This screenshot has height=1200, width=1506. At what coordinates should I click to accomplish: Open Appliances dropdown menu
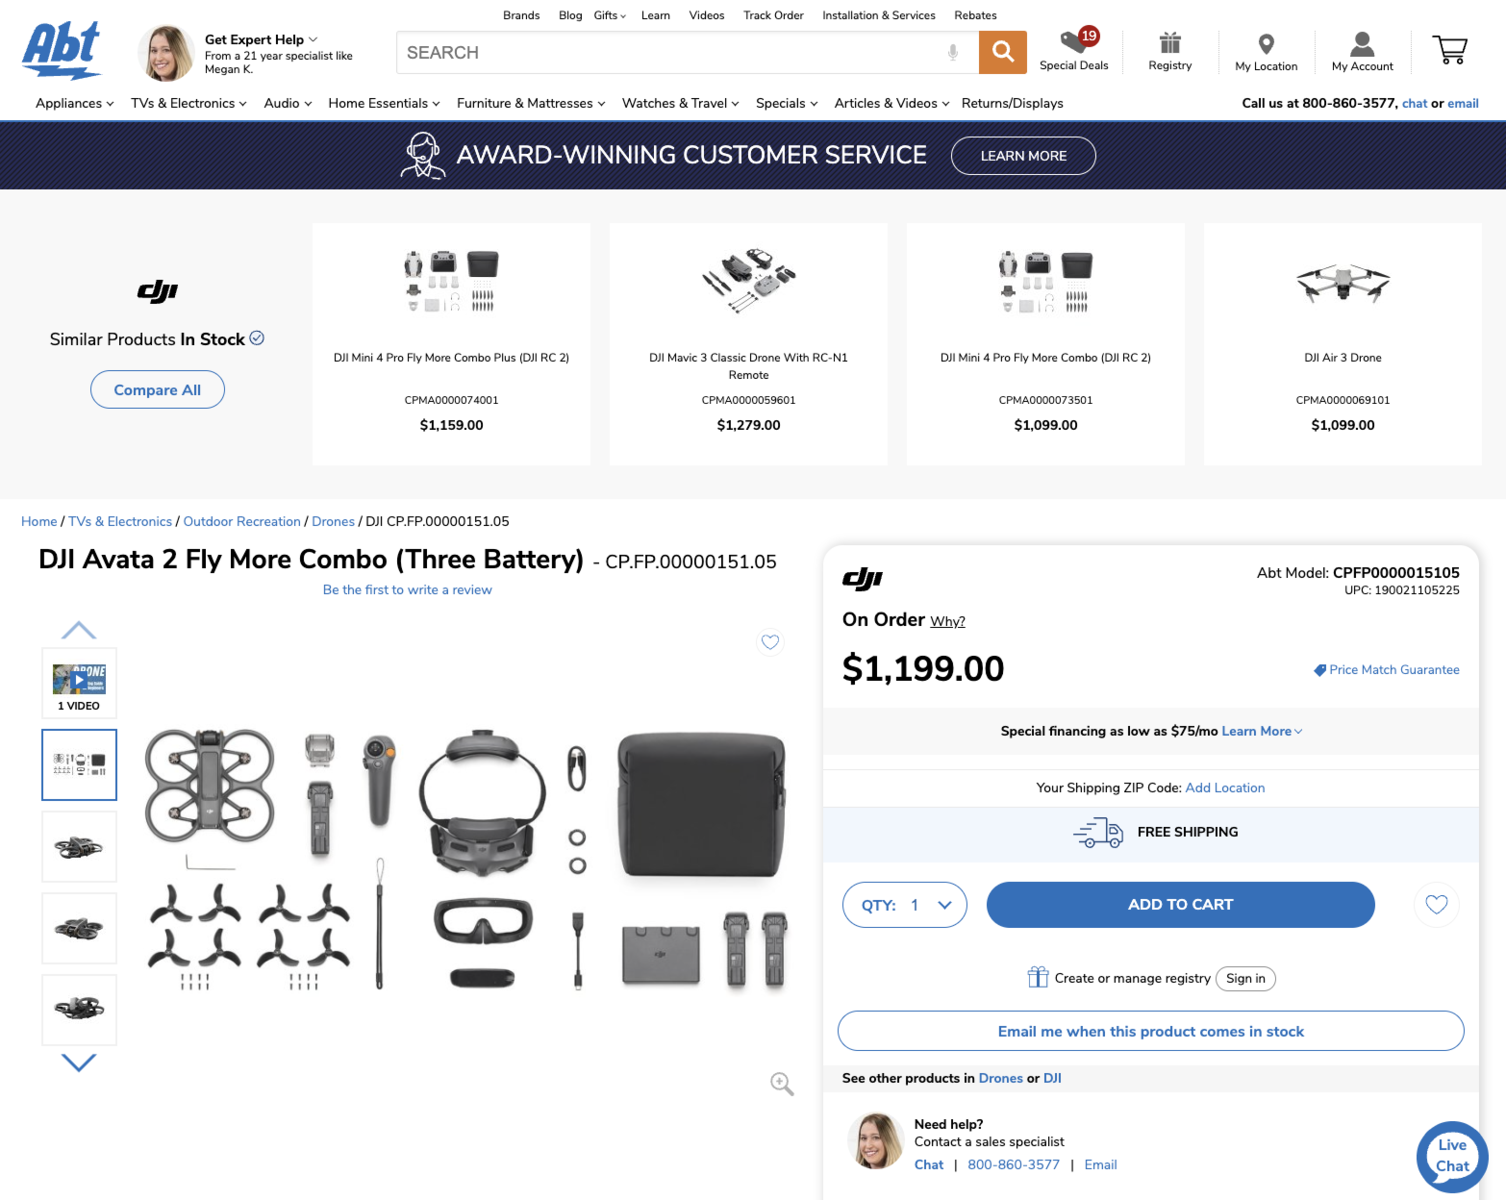(x=75, y=103)
